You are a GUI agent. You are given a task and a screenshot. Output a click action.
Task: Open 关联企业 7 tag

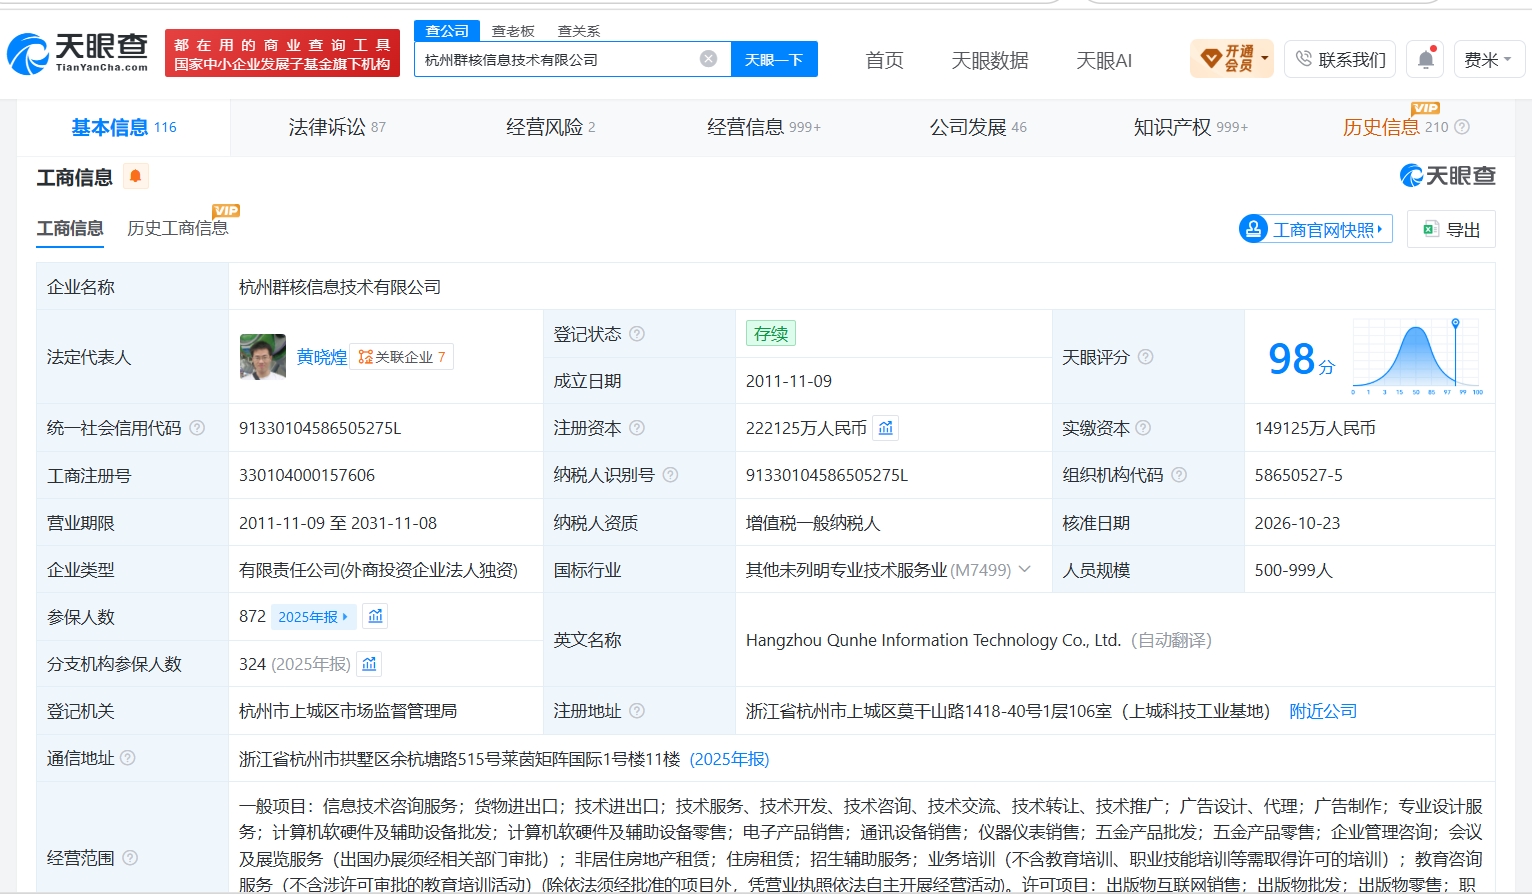[x=402, y=357]
